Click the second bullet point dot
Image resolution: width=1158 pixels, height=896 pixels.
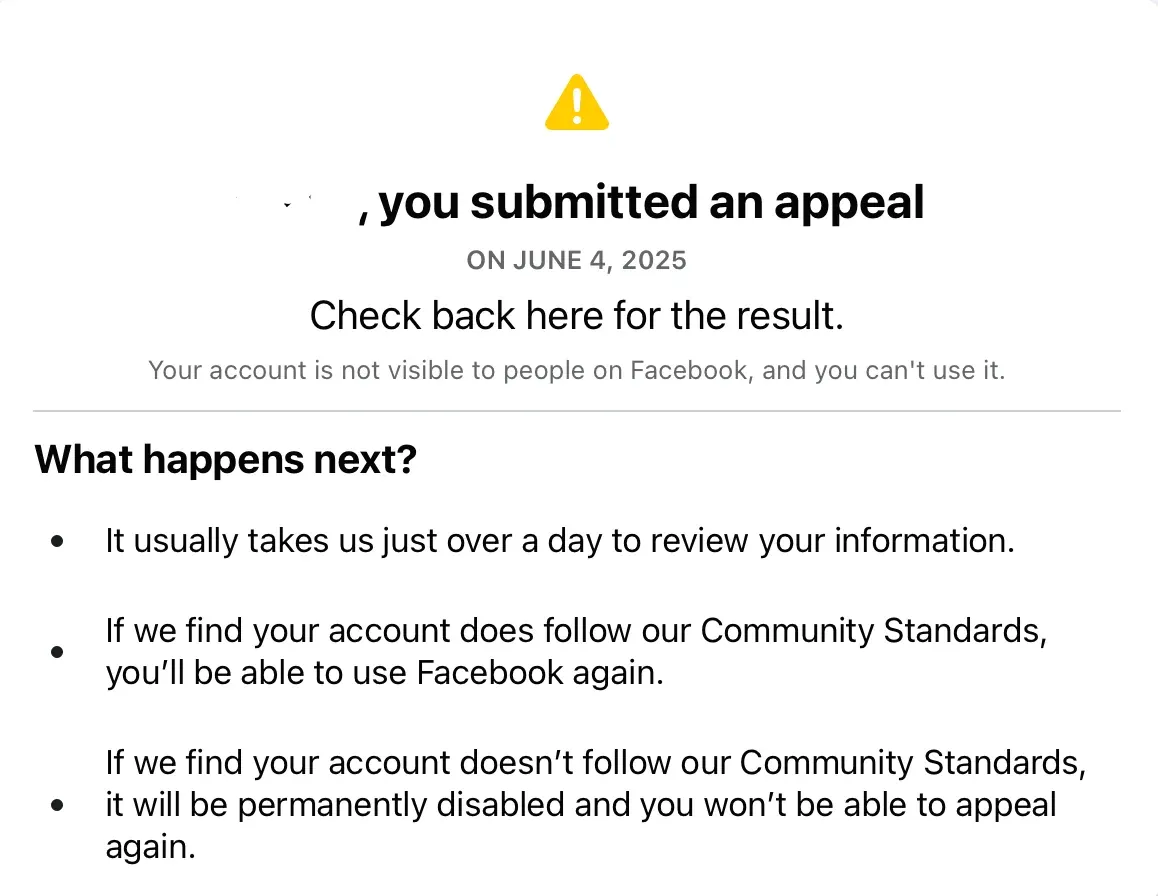click(x=58, y=652)
